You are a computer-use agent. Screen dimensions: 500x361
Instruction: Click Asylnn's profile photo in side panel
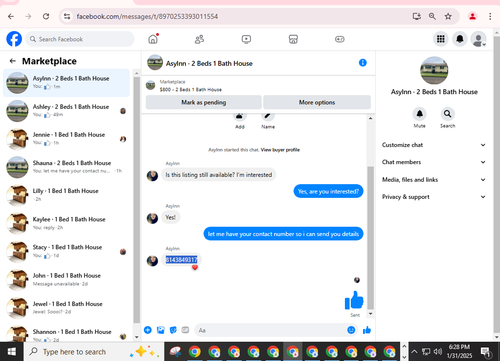(x=434, y=70)
